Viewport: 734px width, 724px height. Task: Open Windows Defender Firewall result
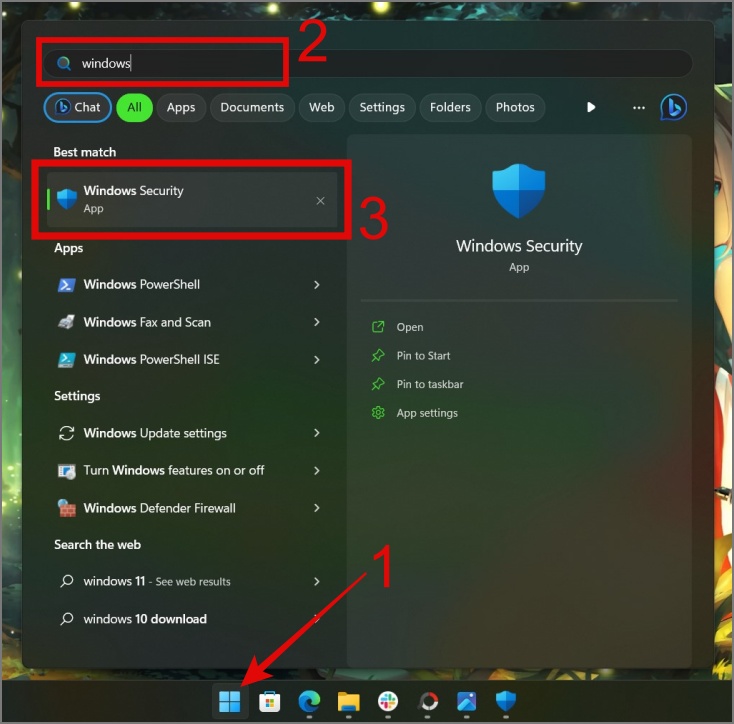point(192,508)
